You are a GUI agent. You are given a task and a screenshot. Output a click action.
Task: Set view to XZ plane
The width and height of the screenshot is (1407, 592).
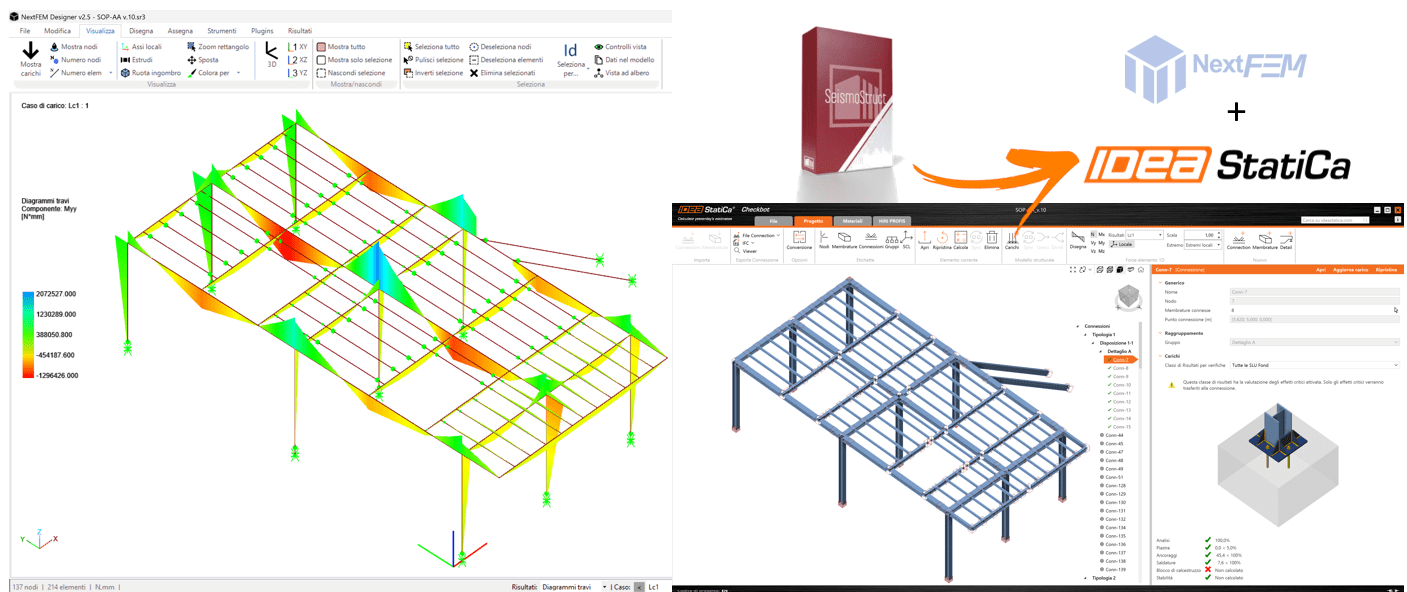pos(298,59)
